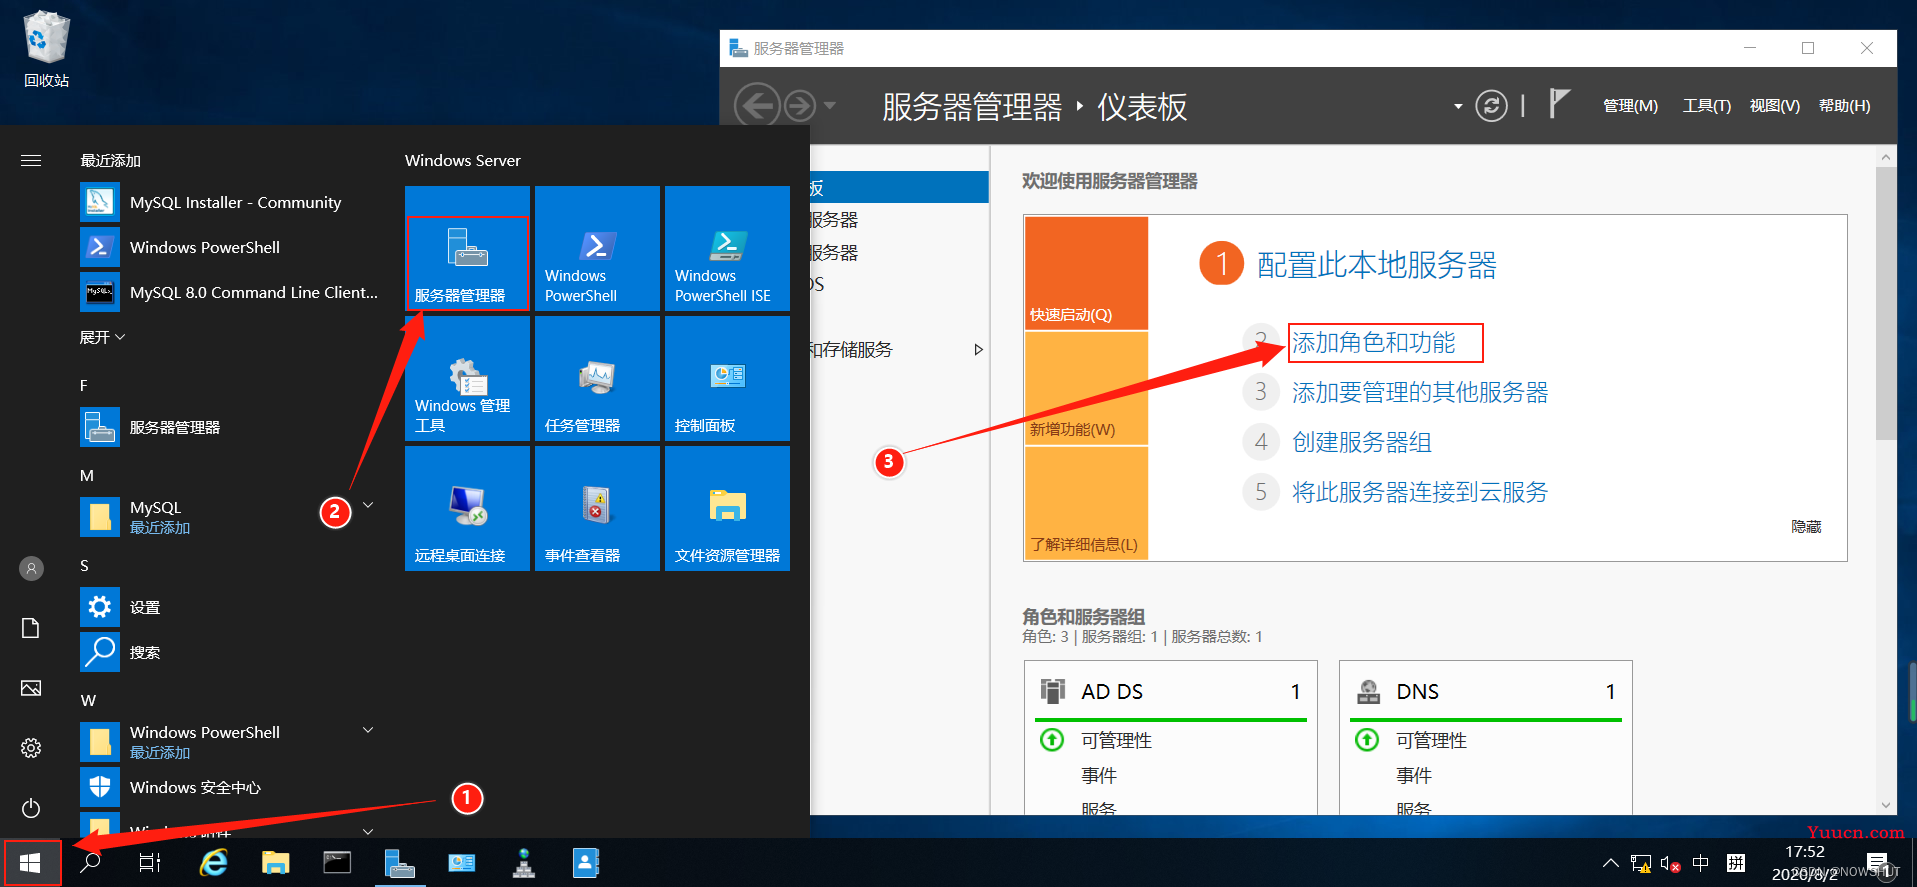Click 隐藏 to hide welcome panel

(x=1806, y=527)
